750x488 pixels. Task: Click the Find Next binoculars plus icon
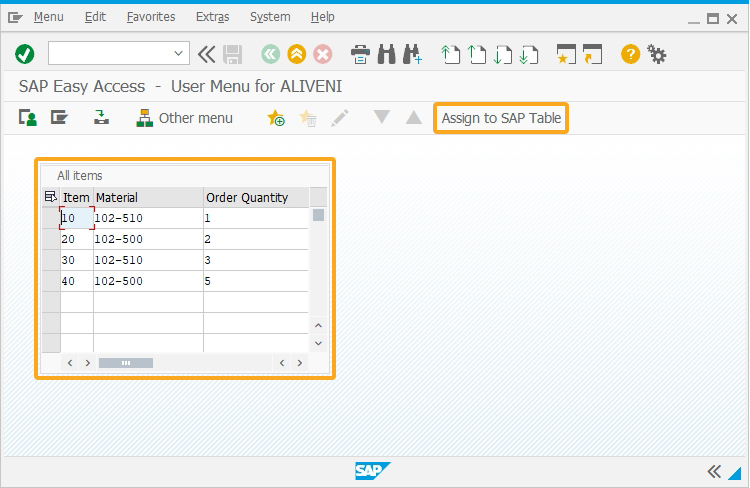(x=412, y=54)
